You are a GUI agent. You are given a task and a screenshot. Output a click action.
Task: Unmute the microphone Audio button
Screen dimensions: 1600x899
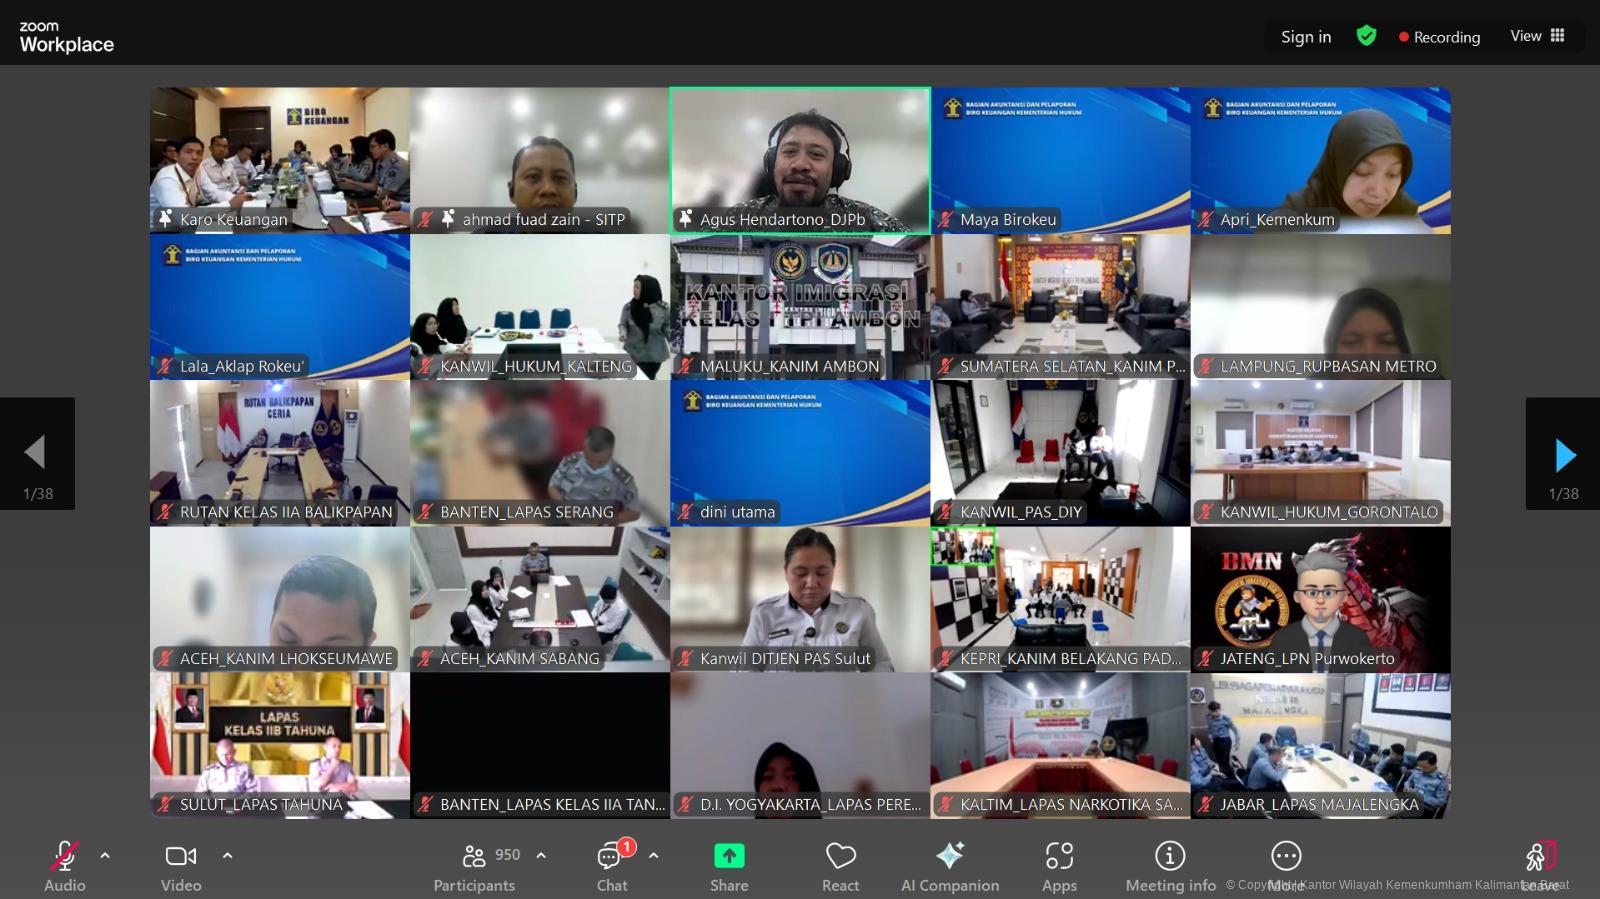click(x=64, y=856)
